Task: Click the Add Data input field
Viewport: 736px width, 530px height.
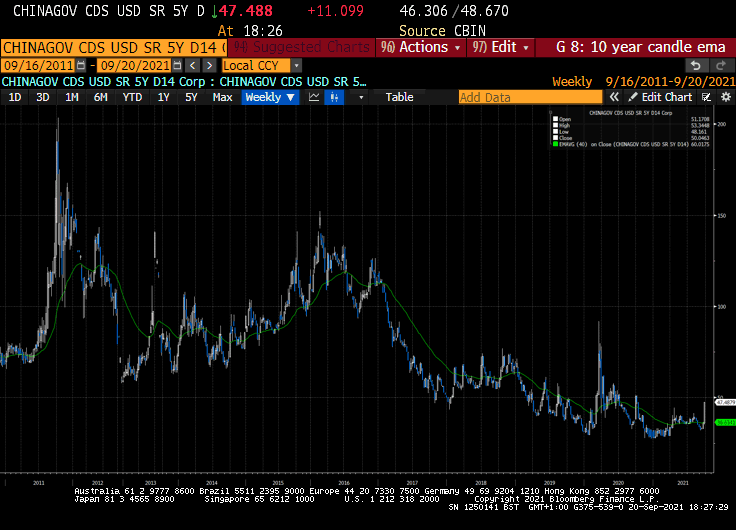Action: point(530,97)
